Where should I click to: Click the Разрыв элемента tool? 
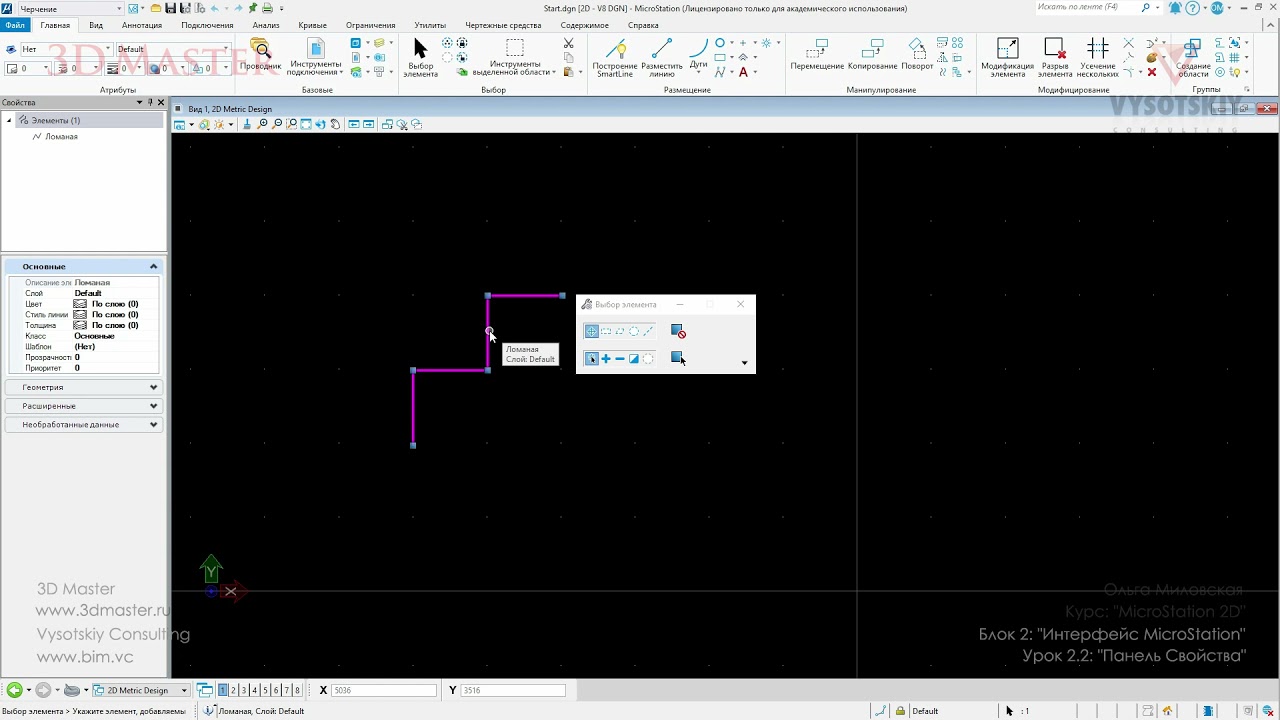coord(1054,58)
